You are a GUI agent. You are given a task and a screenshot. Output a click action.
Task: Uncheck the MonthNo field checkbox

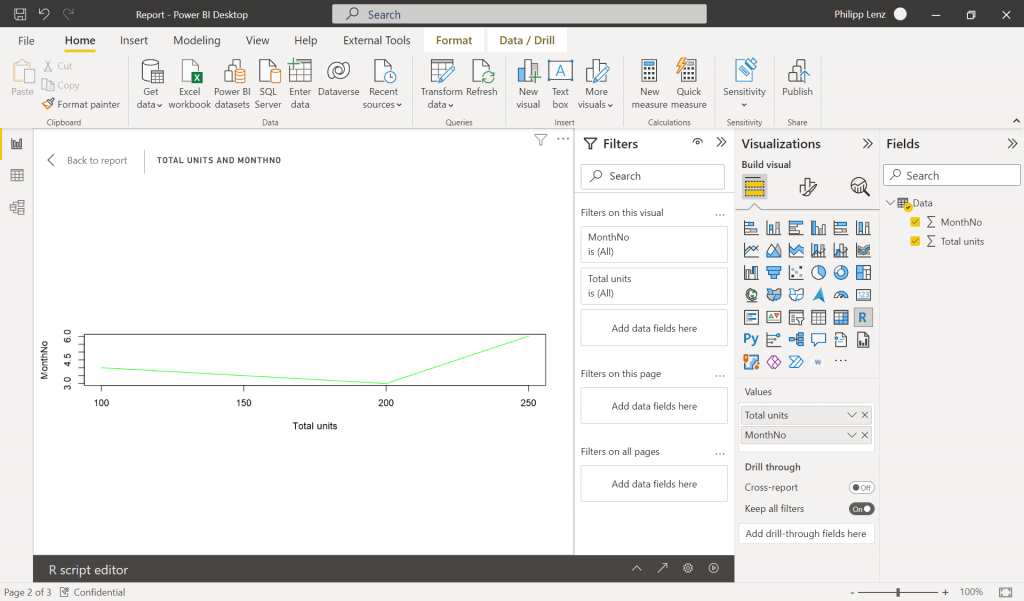click(x=915, y=222)
